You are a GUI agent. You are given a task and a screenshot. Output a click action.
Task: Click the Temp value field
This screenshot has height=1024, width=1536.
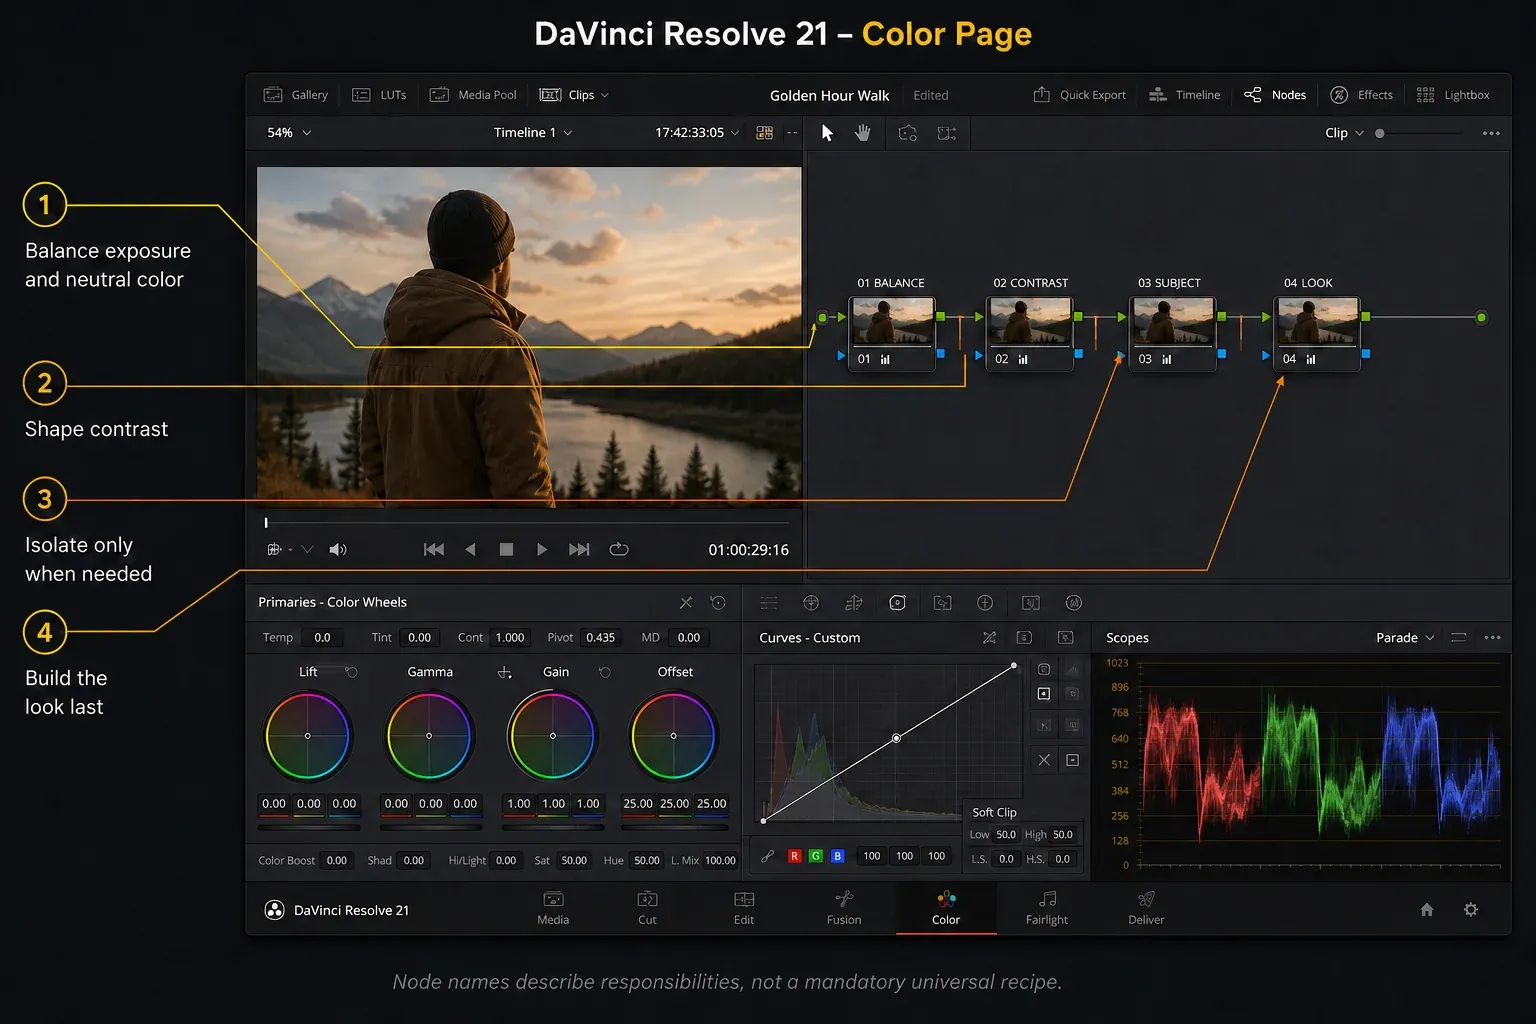point(322,638)
